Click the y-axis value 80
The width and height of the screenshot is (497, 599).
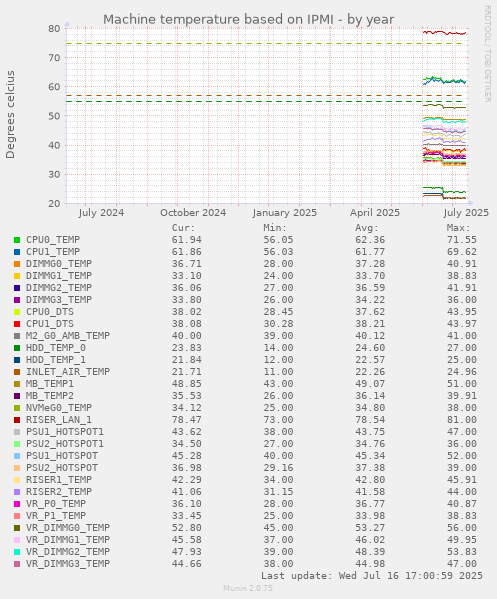(54, 29)
